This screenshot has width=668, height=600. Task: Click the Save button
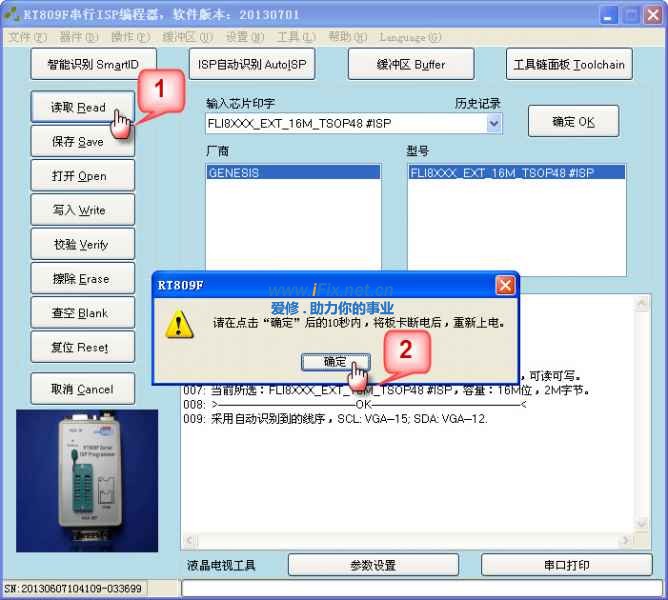point(78,142)
